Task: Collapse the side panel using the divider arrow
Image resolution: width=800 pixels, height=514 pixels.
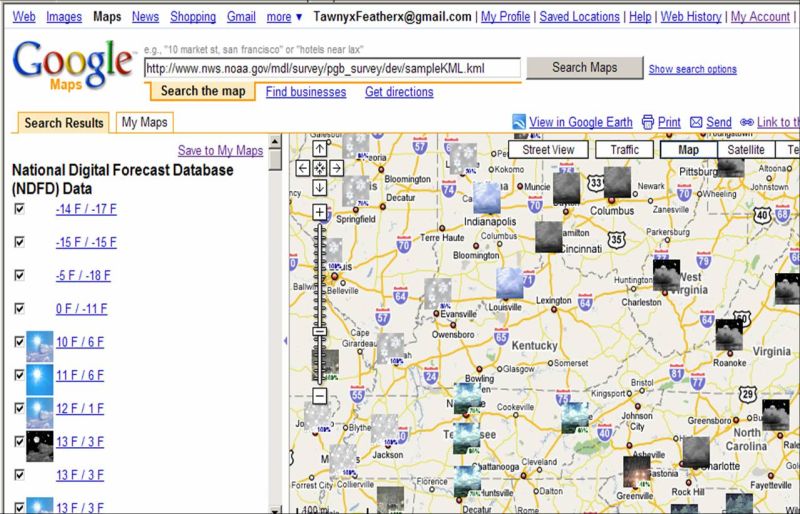Action: tap(285, 340)
